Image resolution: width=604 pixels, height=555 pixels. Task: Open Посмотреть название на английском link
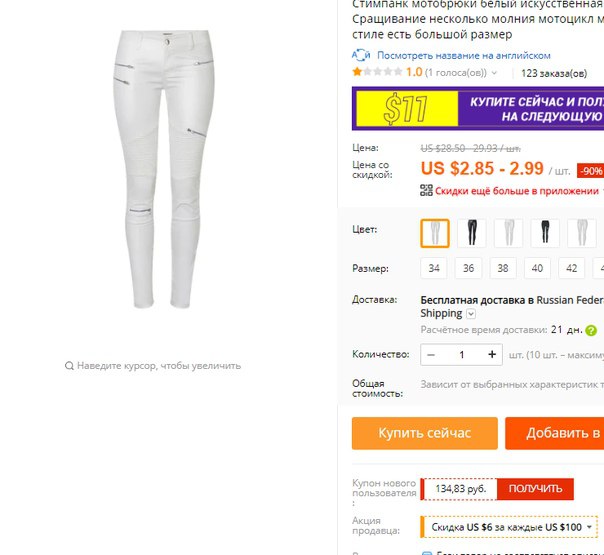(464, 56)
